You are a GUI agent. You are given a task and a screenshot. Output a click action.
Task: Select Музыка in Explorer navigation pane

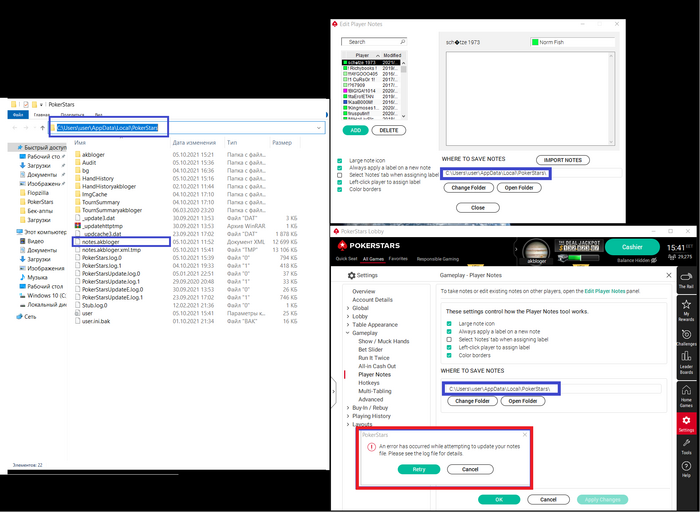pos(37,277)
